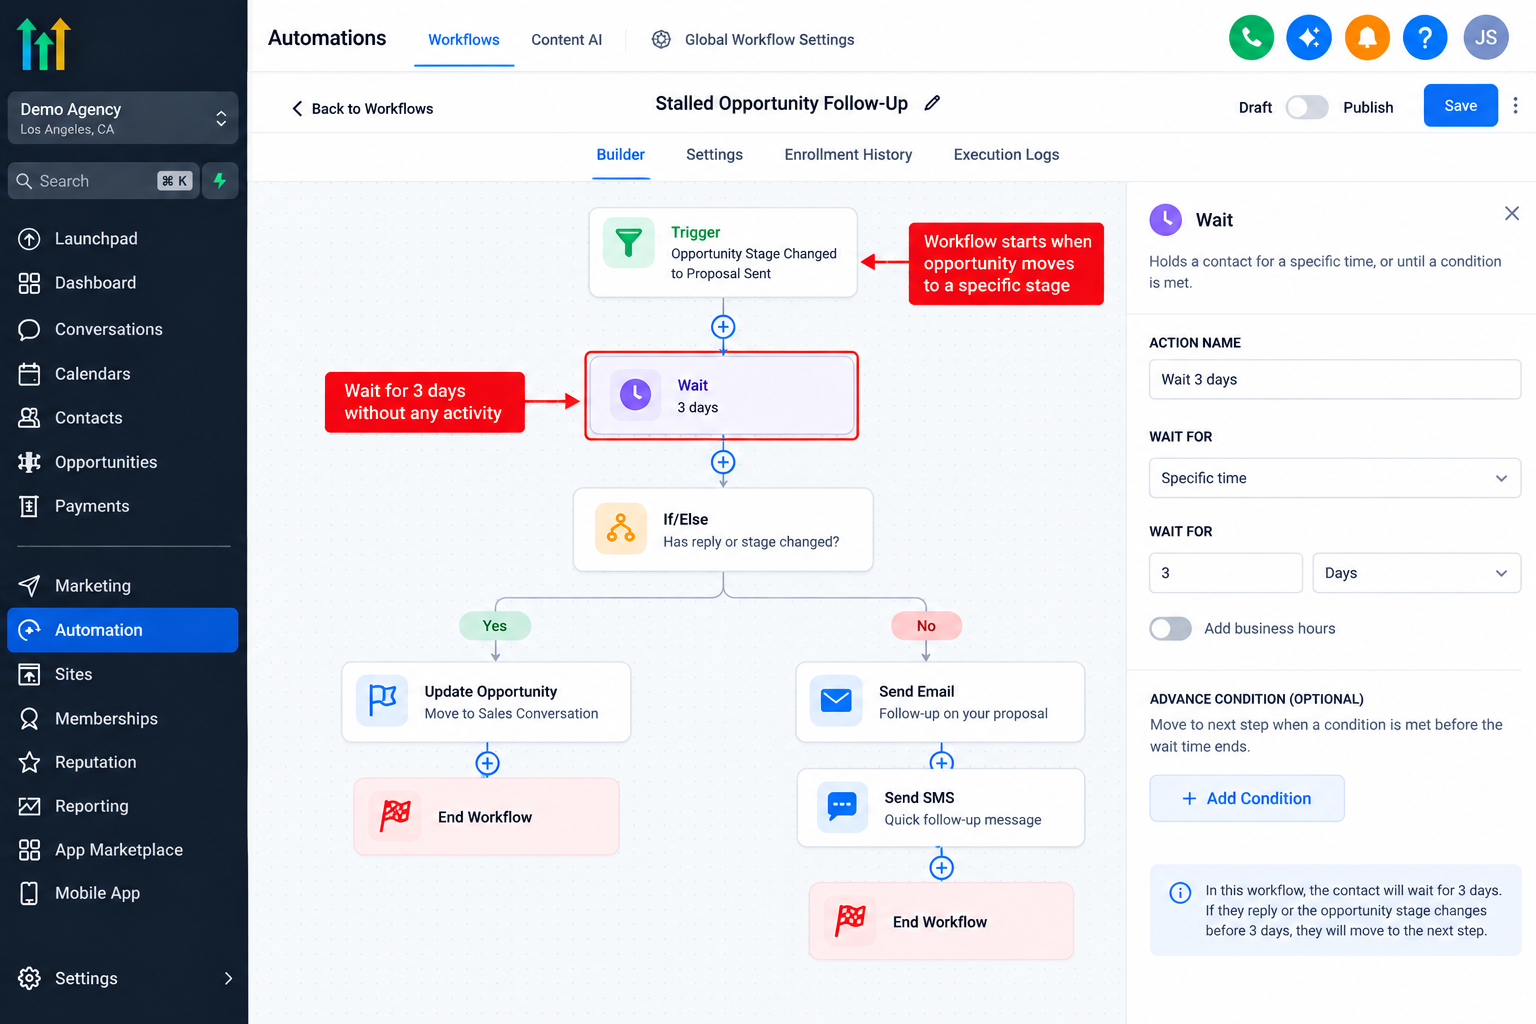
Task: Click the Send Email envelope icon
Action: [x=836, y=700]
